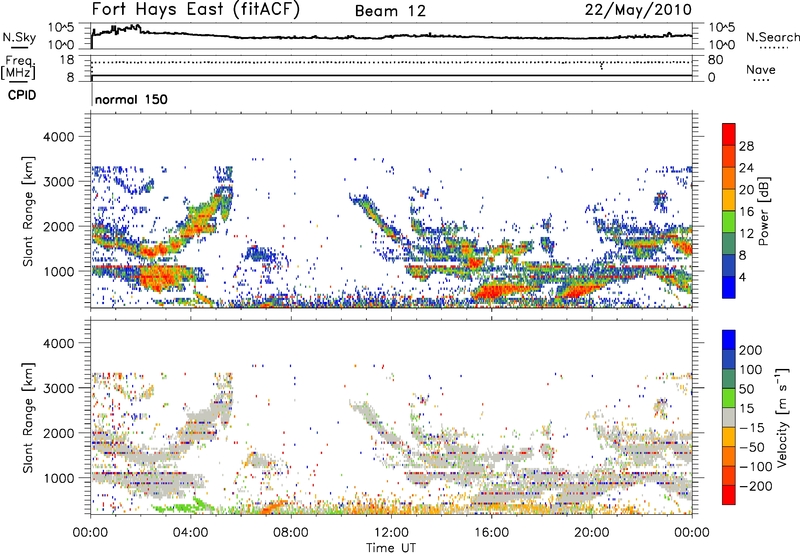Click the '80' Nave axis value

715,60
